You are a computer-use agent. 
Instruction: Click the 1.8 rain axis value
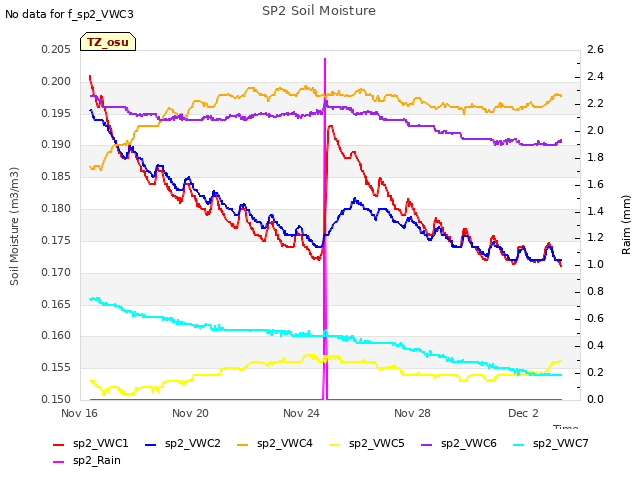[x=595, y=157]
